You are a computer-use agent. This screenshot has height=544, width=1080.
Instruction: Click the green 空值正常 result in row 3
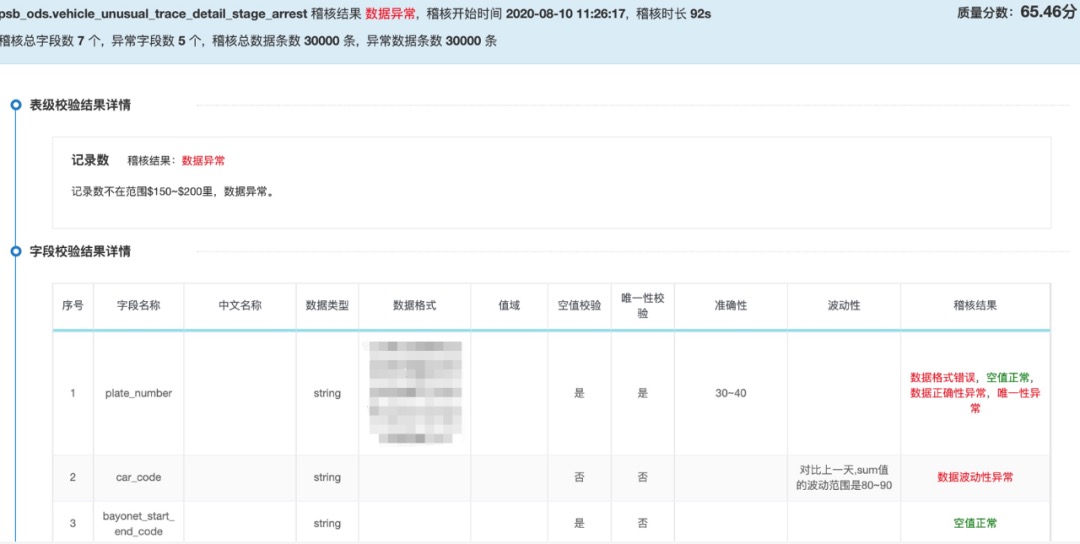tap(975, 523)
